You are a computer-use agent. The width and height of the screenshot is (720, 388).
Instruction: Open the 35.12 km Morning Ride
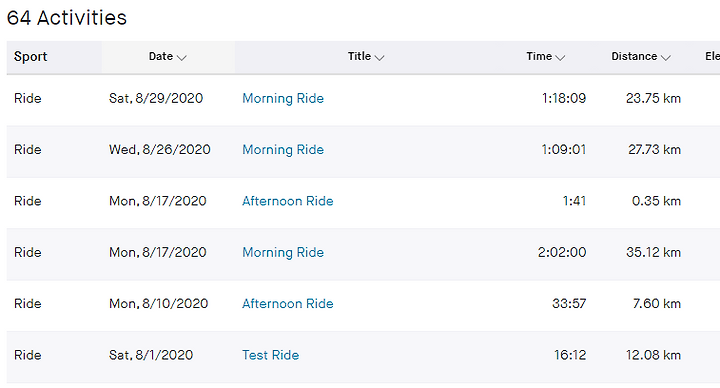283,253
